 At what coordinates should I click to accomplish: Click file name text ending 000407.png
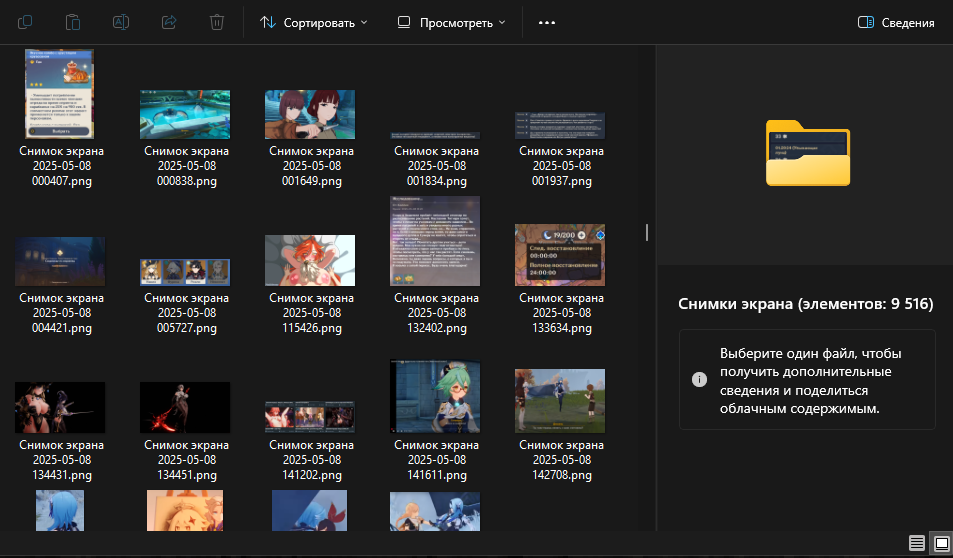(x=61, y=166)
